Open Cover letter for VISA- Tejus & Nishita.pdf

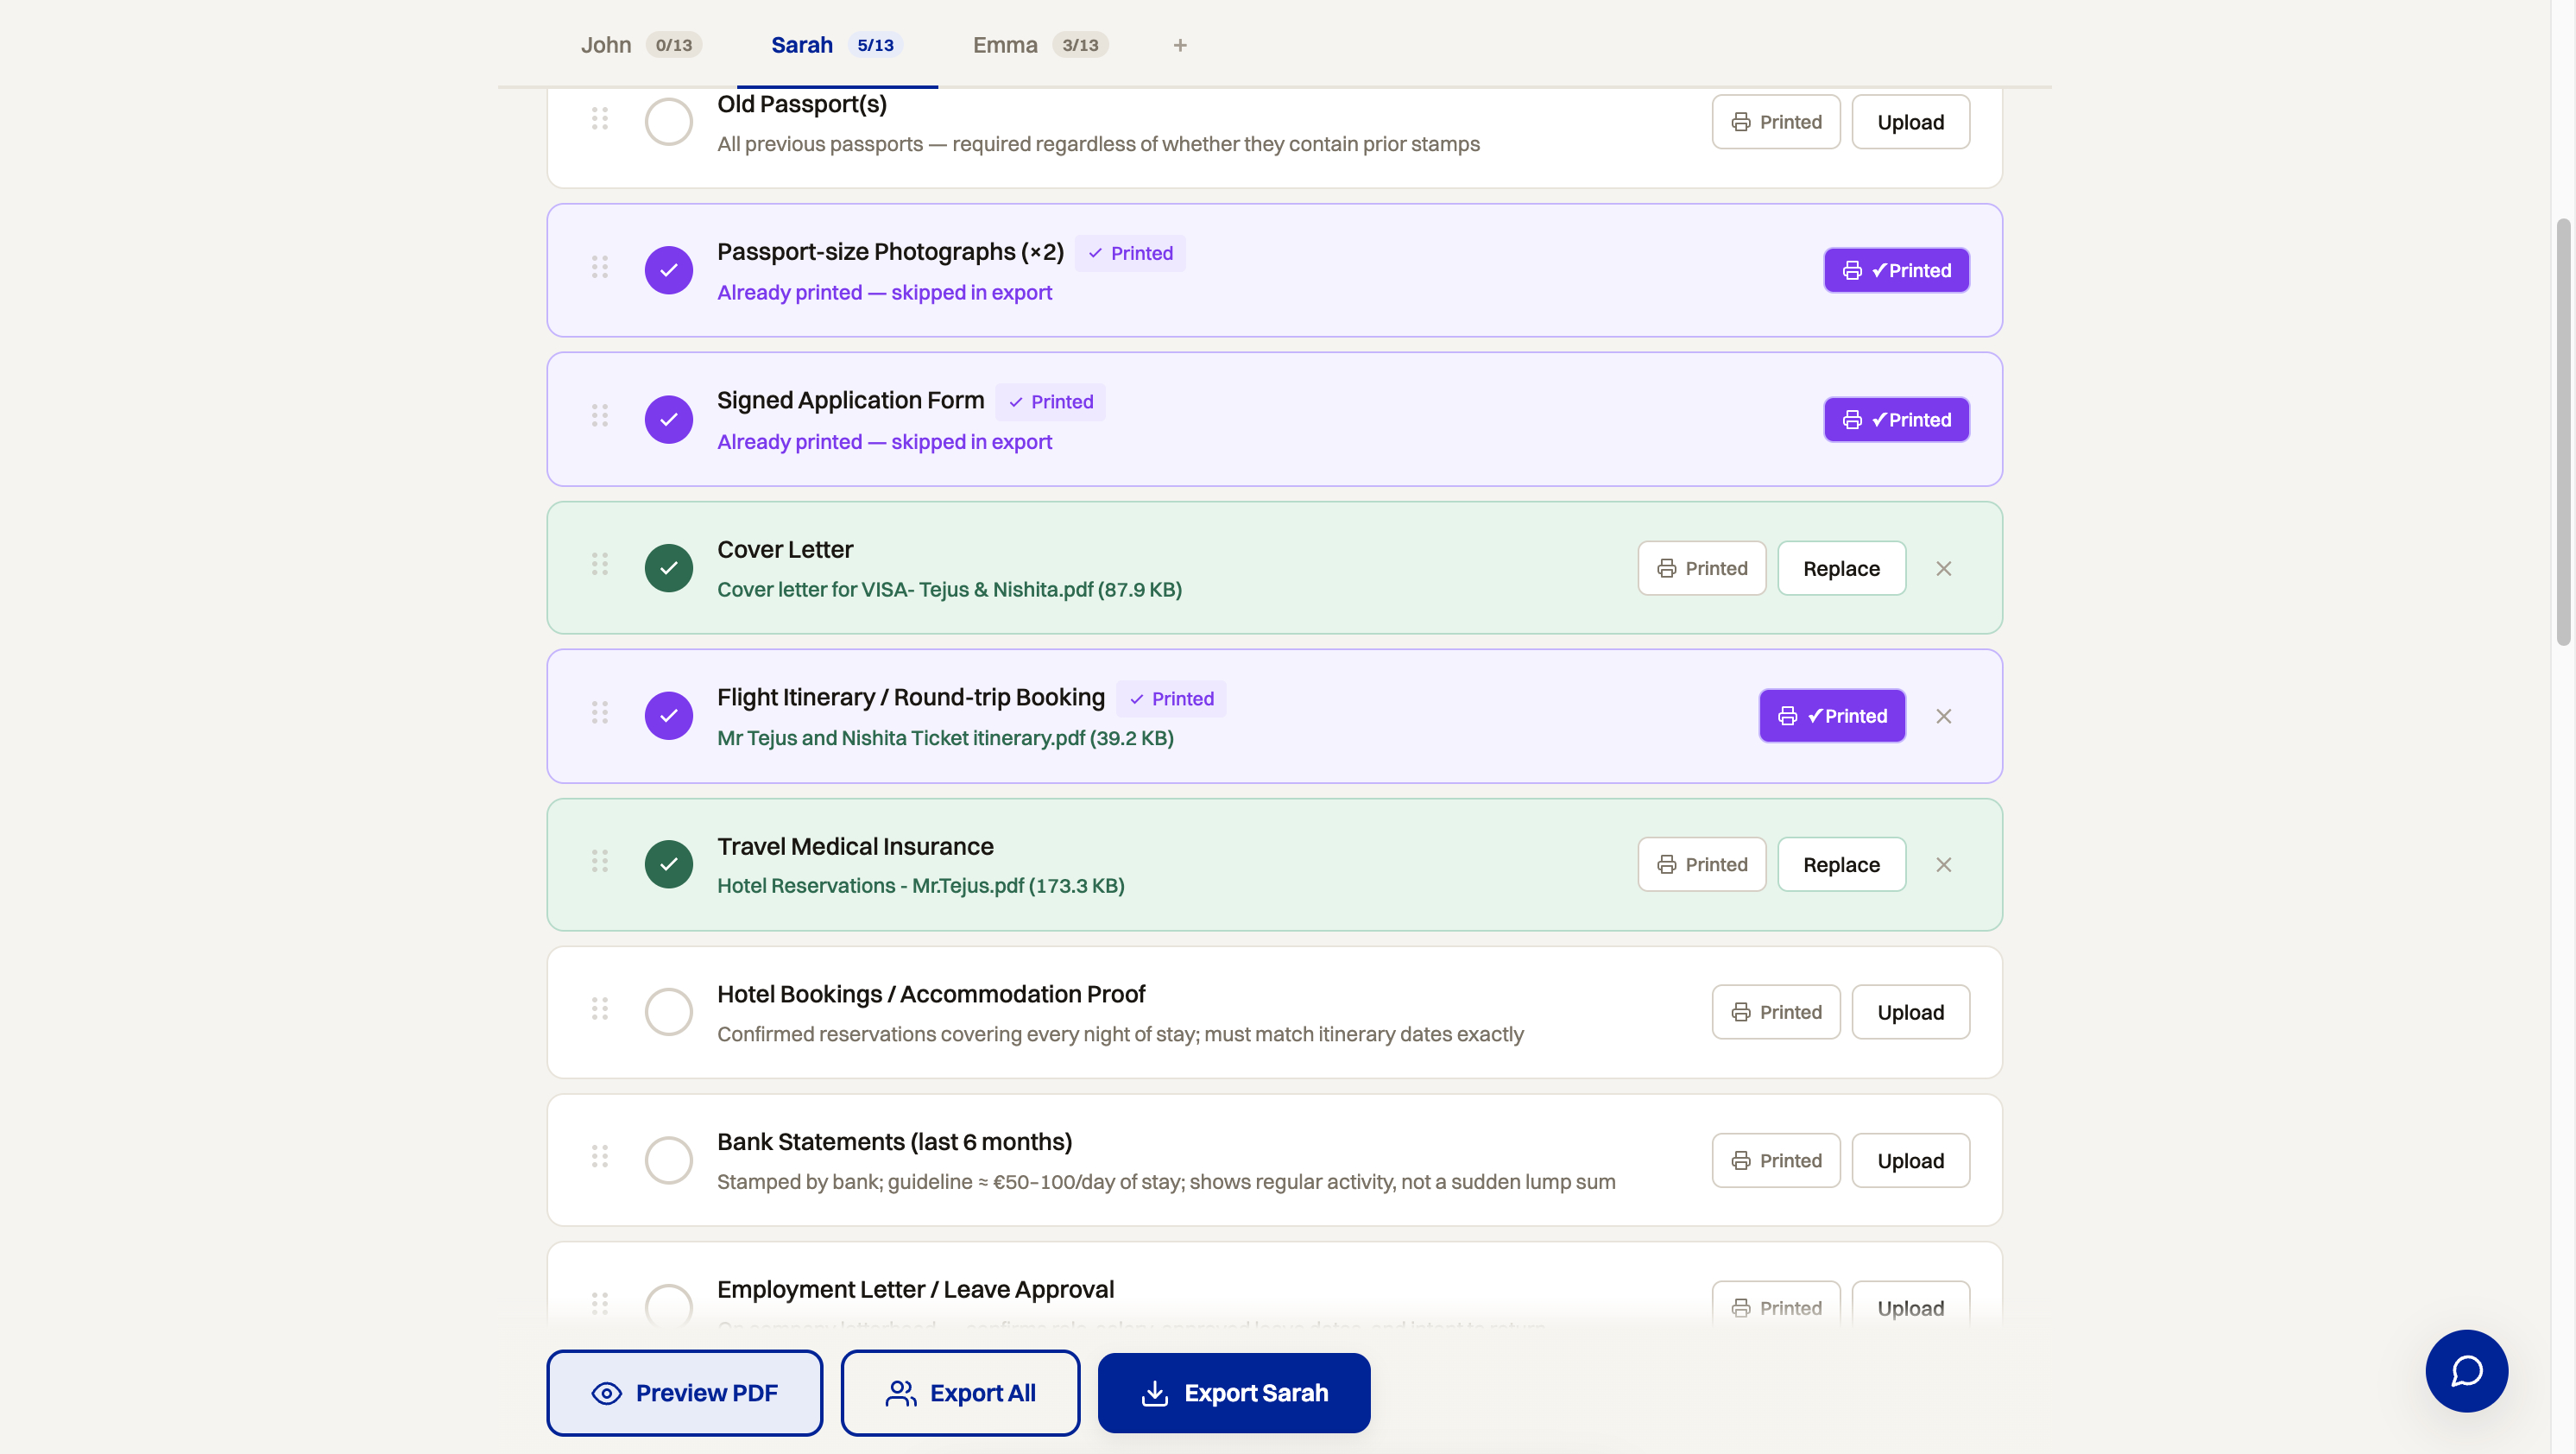click(x=949, y=589)
